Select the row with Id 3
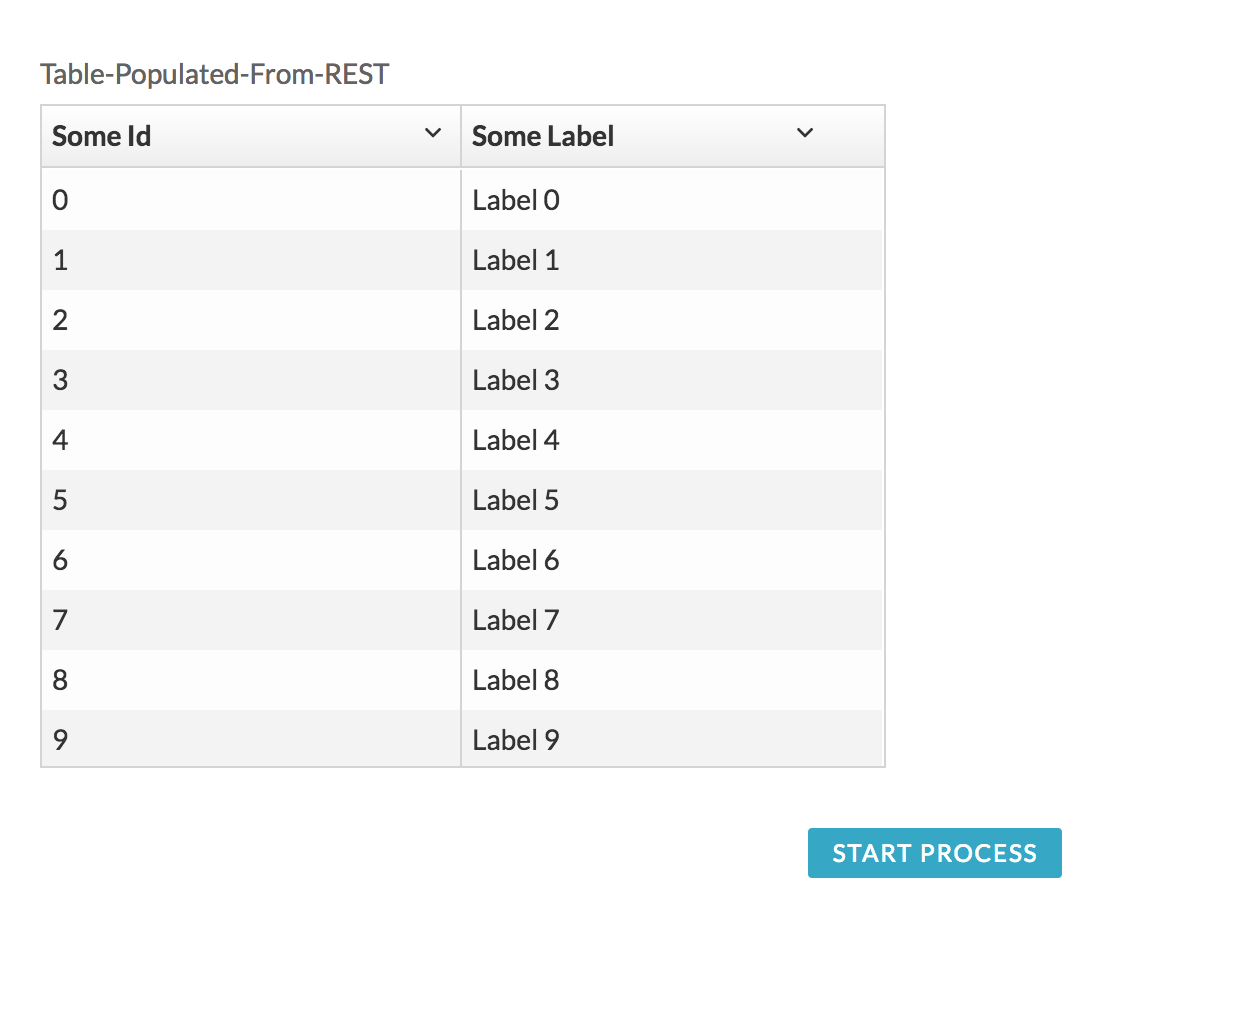This screenshot has width=1256, height=1032. [x=462, y=380]
